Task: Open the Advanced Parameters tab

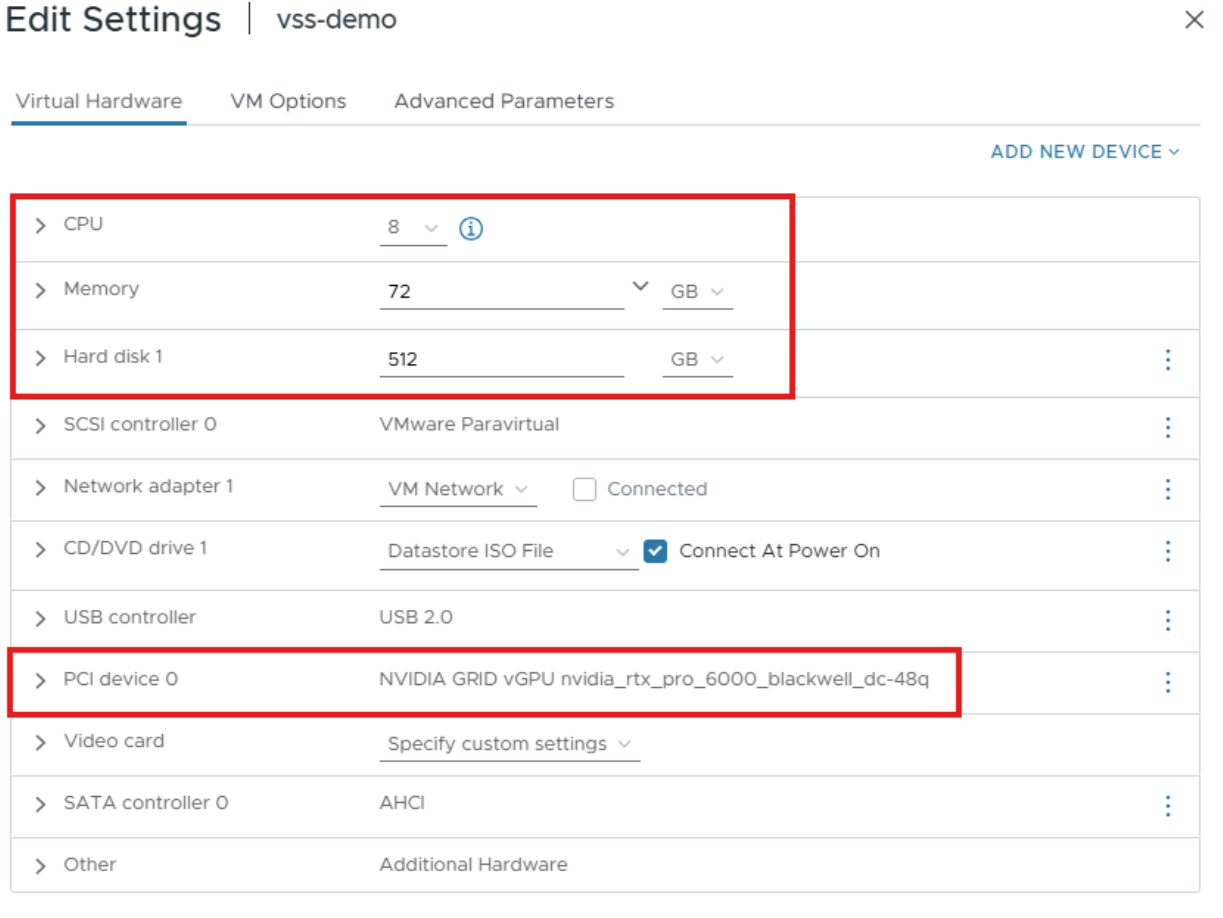Action: [x=504, y=101]
